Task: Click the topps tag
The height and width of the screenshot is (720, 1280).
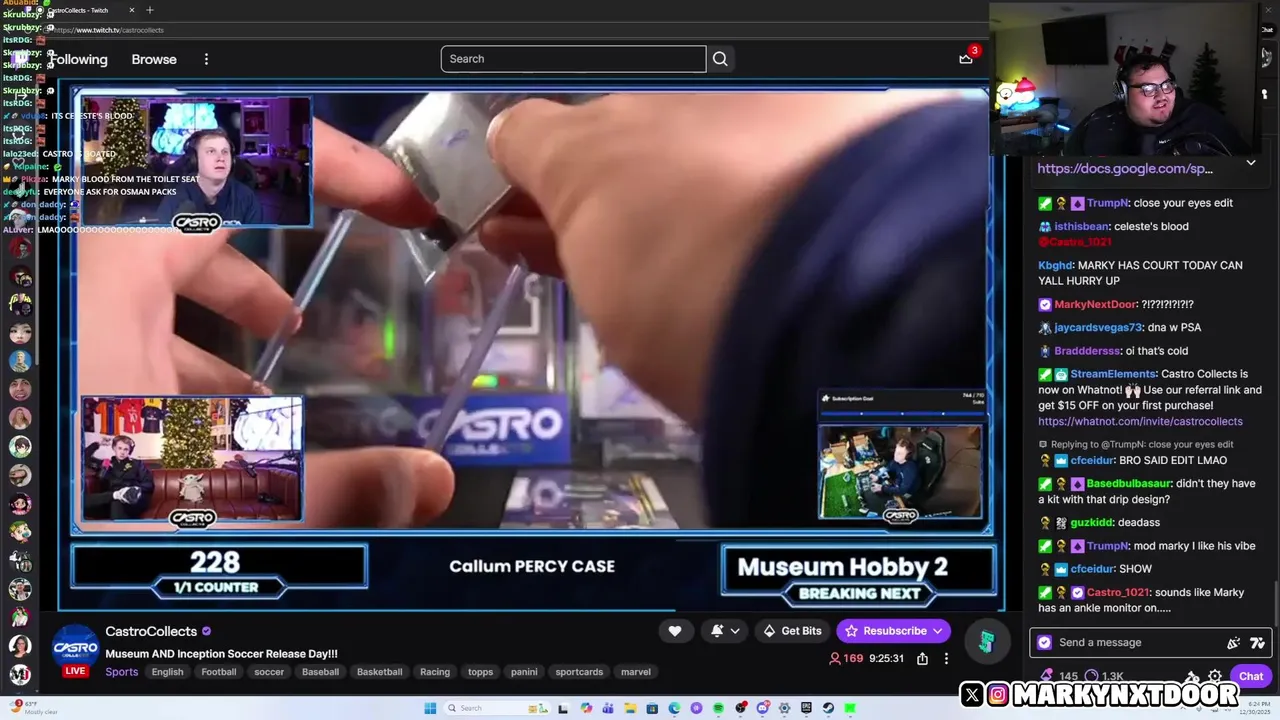Action: click(x=481, y=672)
